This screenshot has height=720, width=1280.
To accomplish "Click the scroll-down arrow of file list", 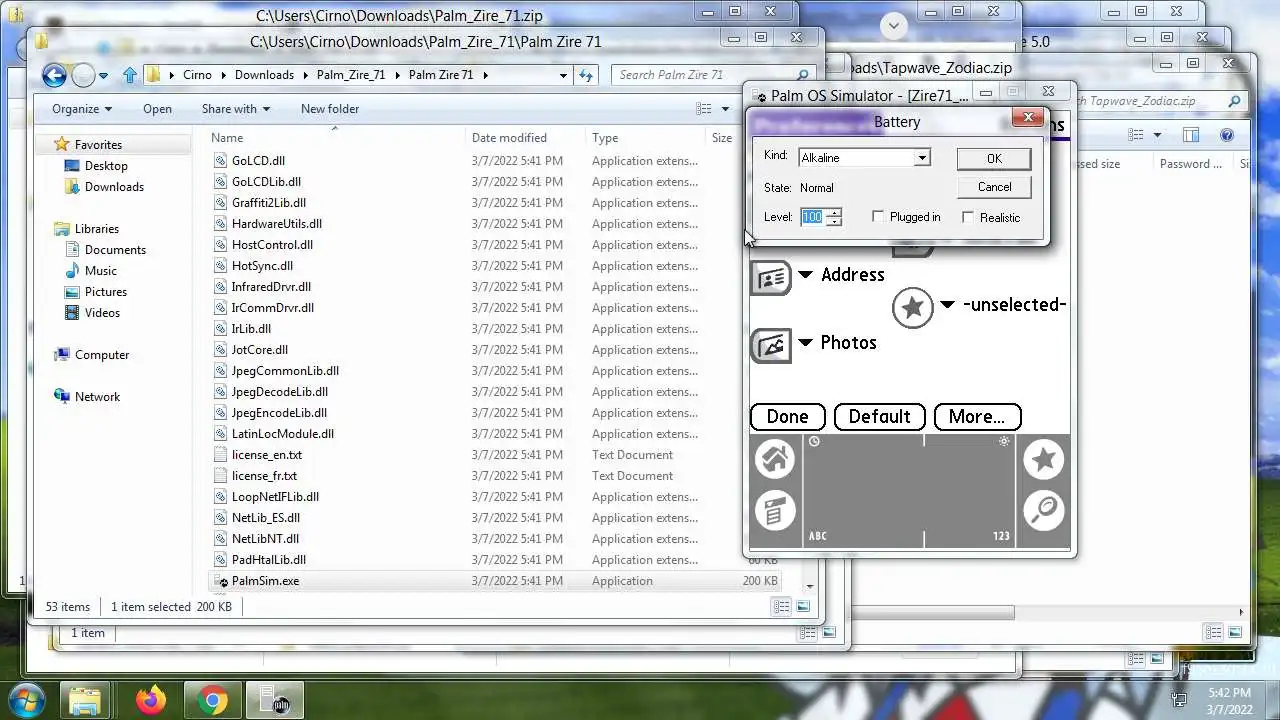I will [810, 587].
